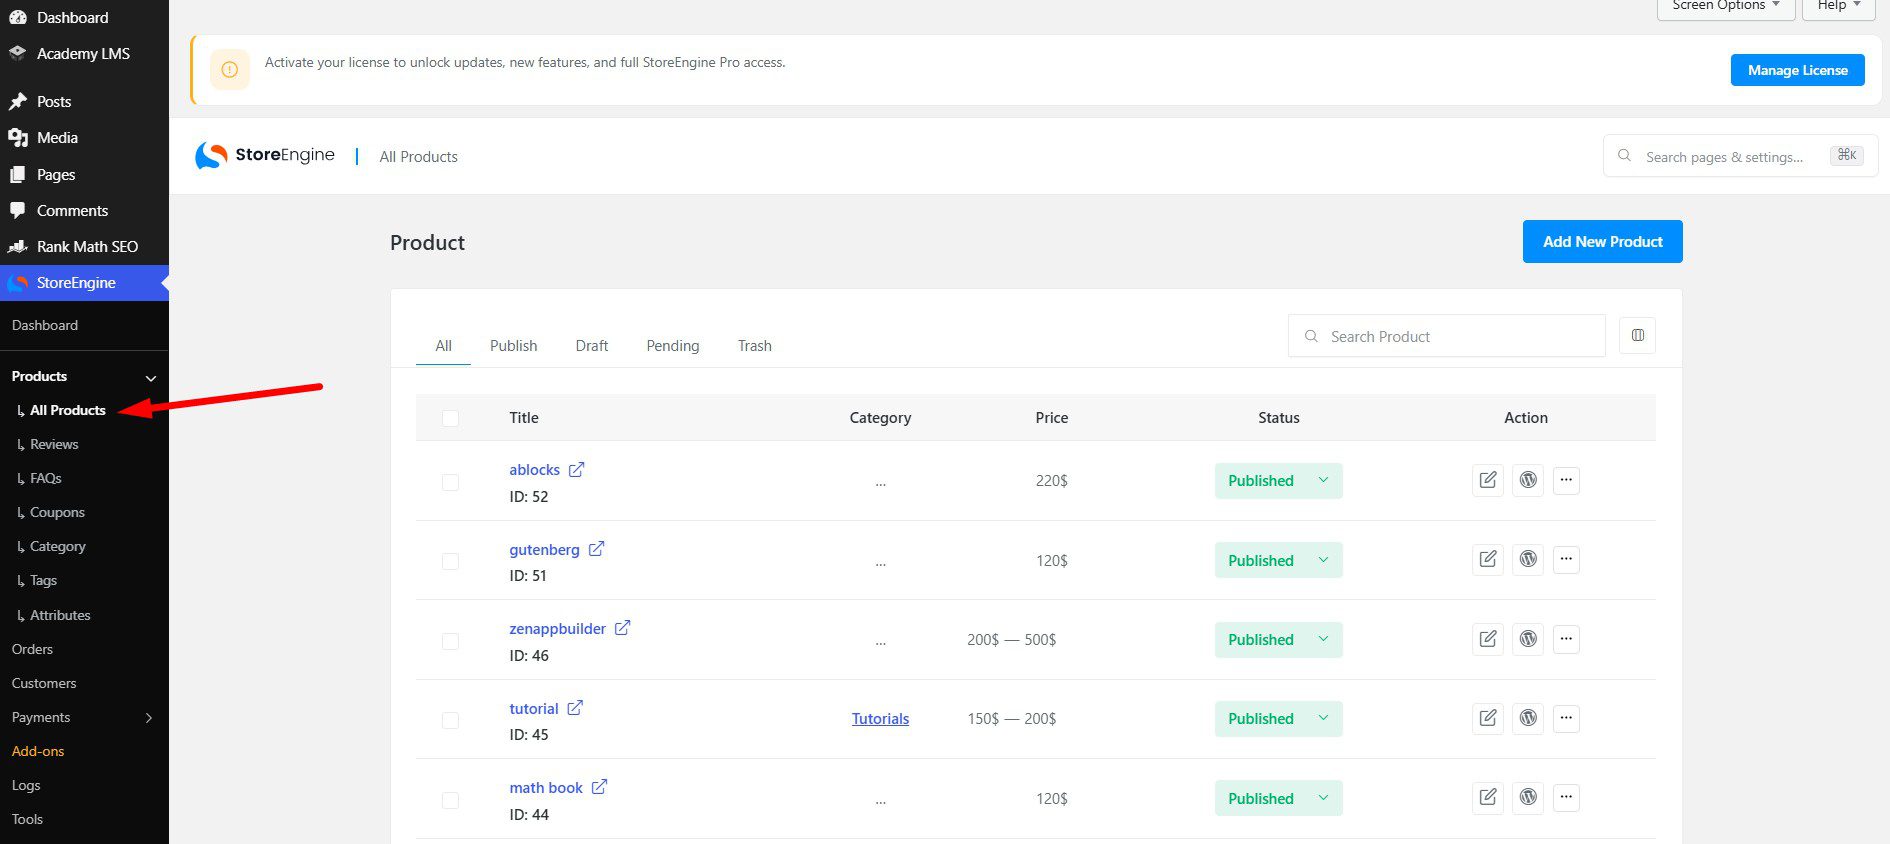Click the license notice info icon

tap(229, 70)
